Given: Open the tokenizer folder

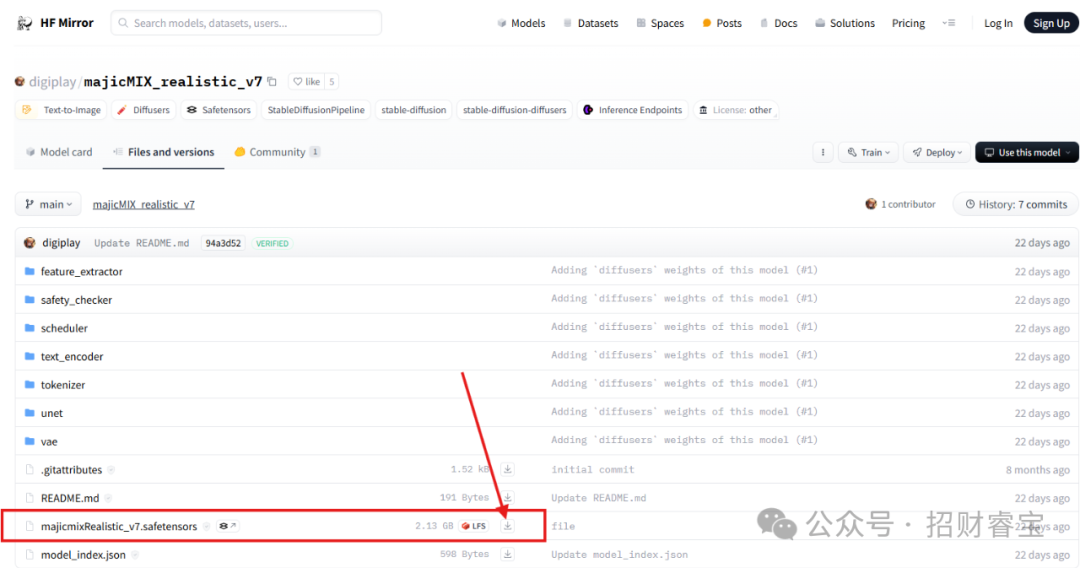Looking at the screenshot, I should click(x=63, y=385).
